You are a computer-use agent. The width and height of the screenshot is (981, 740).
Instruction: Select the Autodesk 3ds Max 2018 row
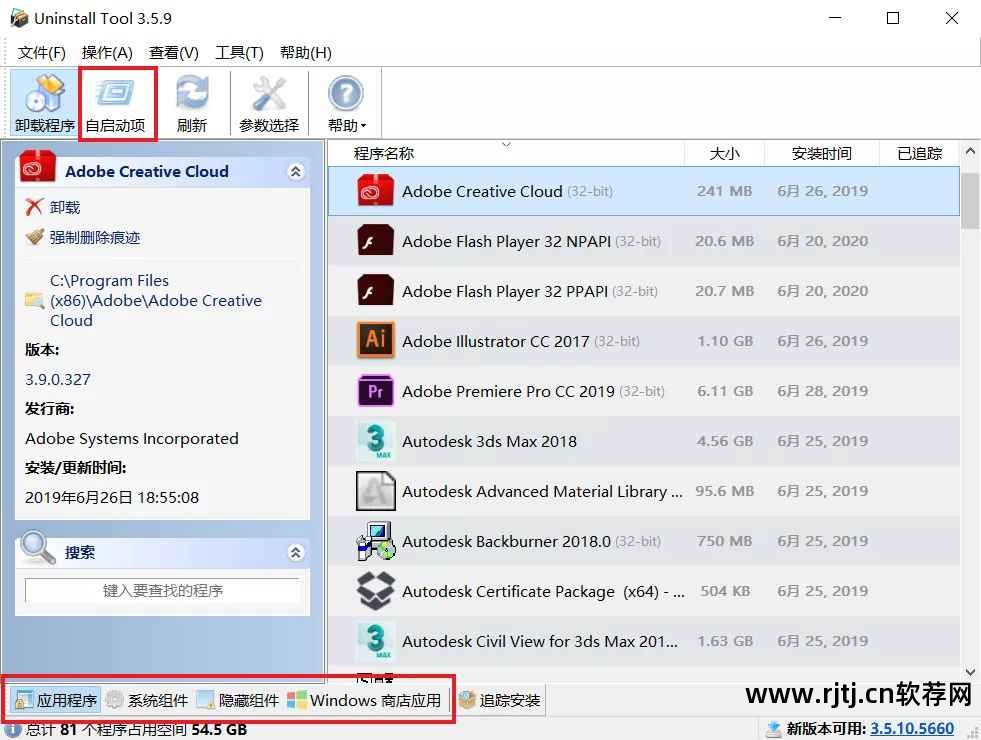click(644, 441)
